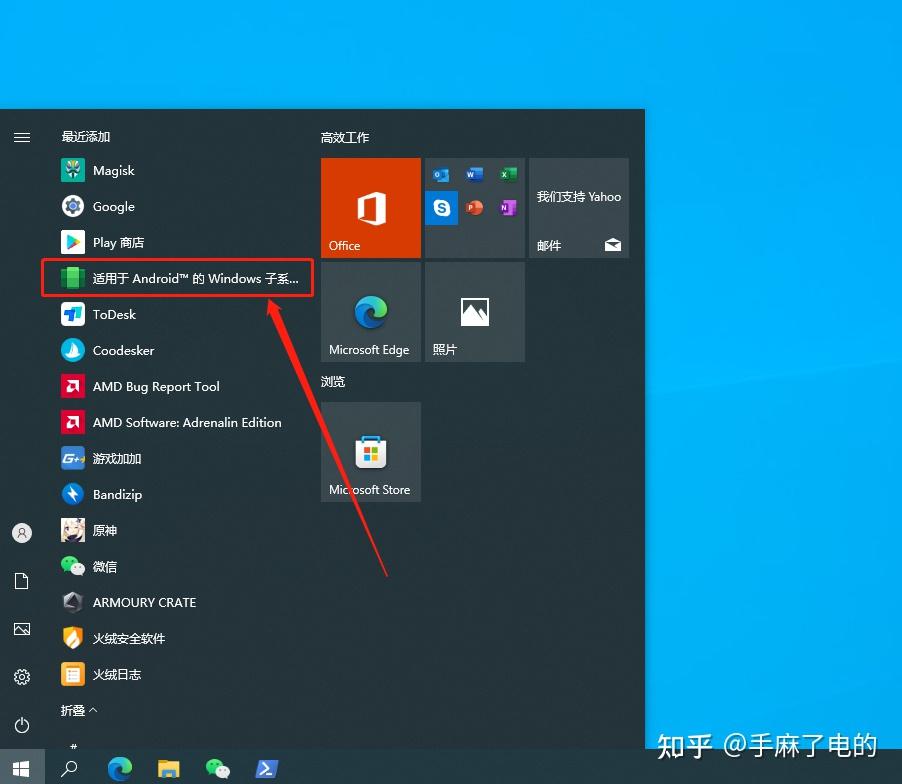Viewport: 902px width, 784px height.
Task: Open the Magisk app icon
Action: coord(72,170)
